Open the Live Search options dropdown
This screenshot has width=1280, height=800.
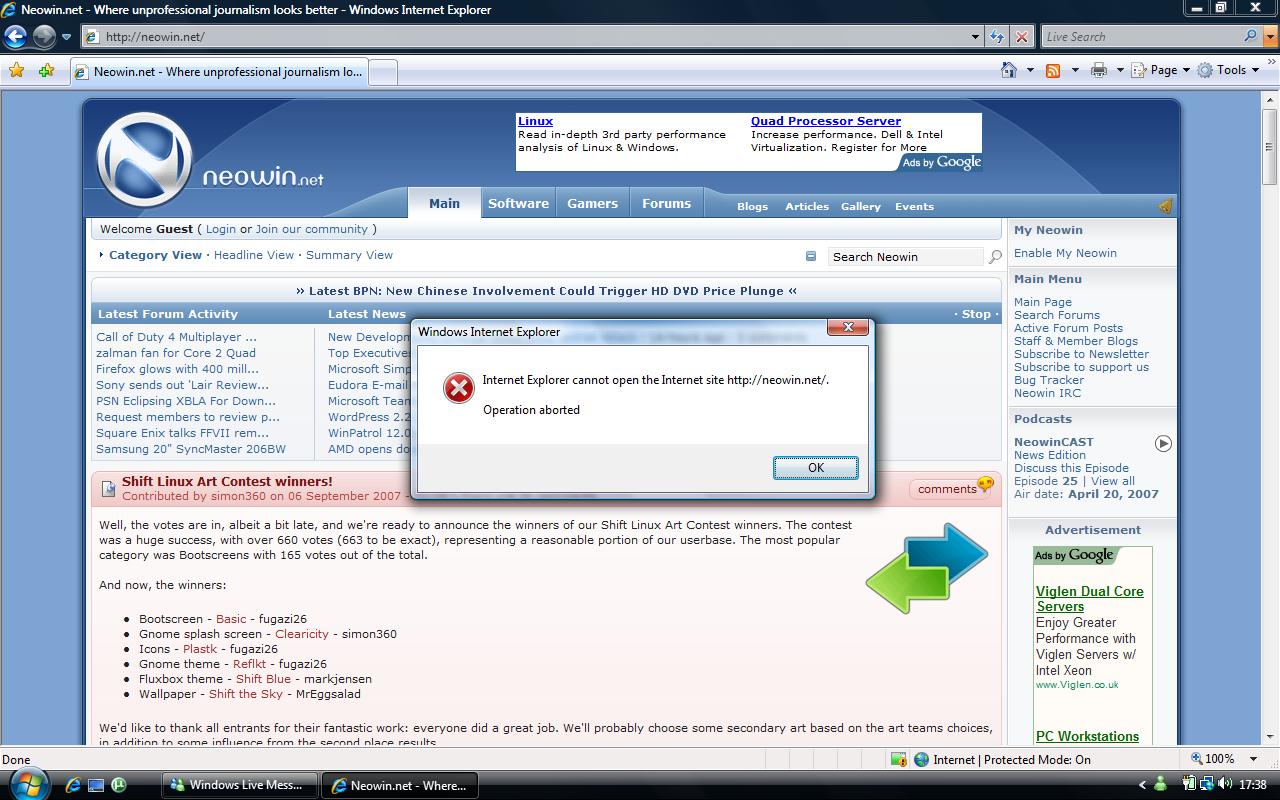pos(1269,37)
